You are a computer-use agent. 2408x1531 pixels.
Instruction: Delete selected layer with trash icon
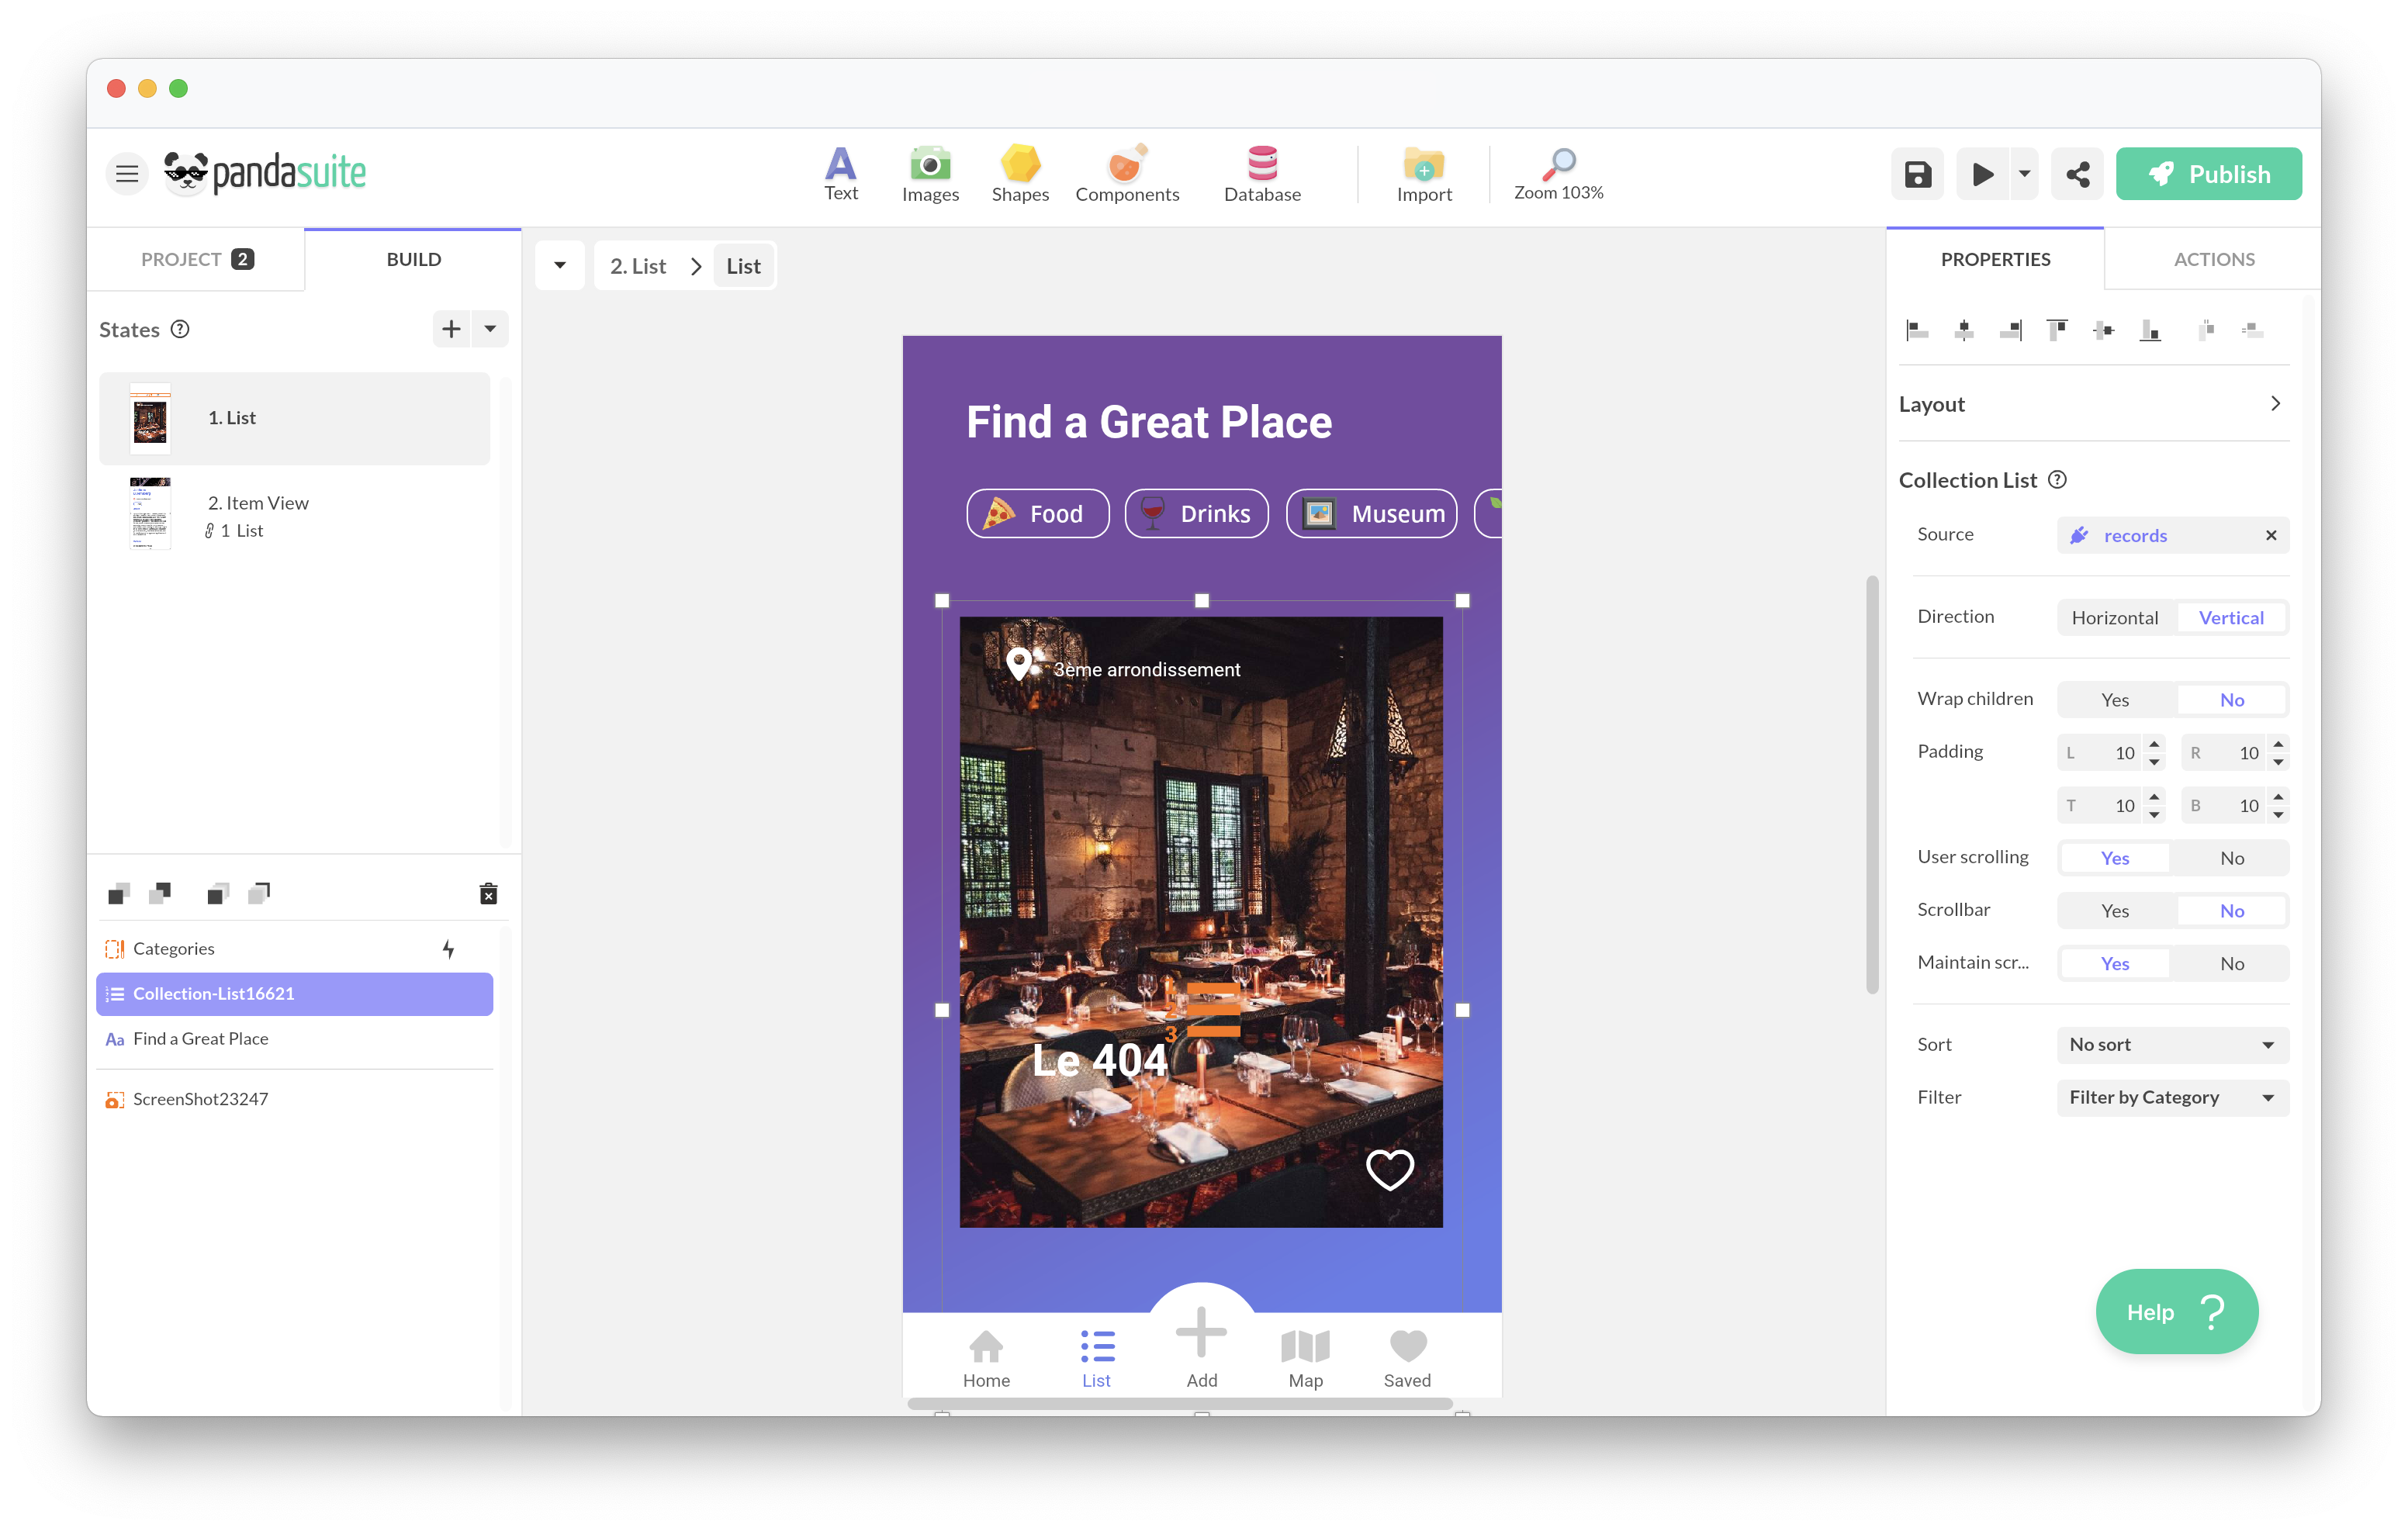[488, 893]
